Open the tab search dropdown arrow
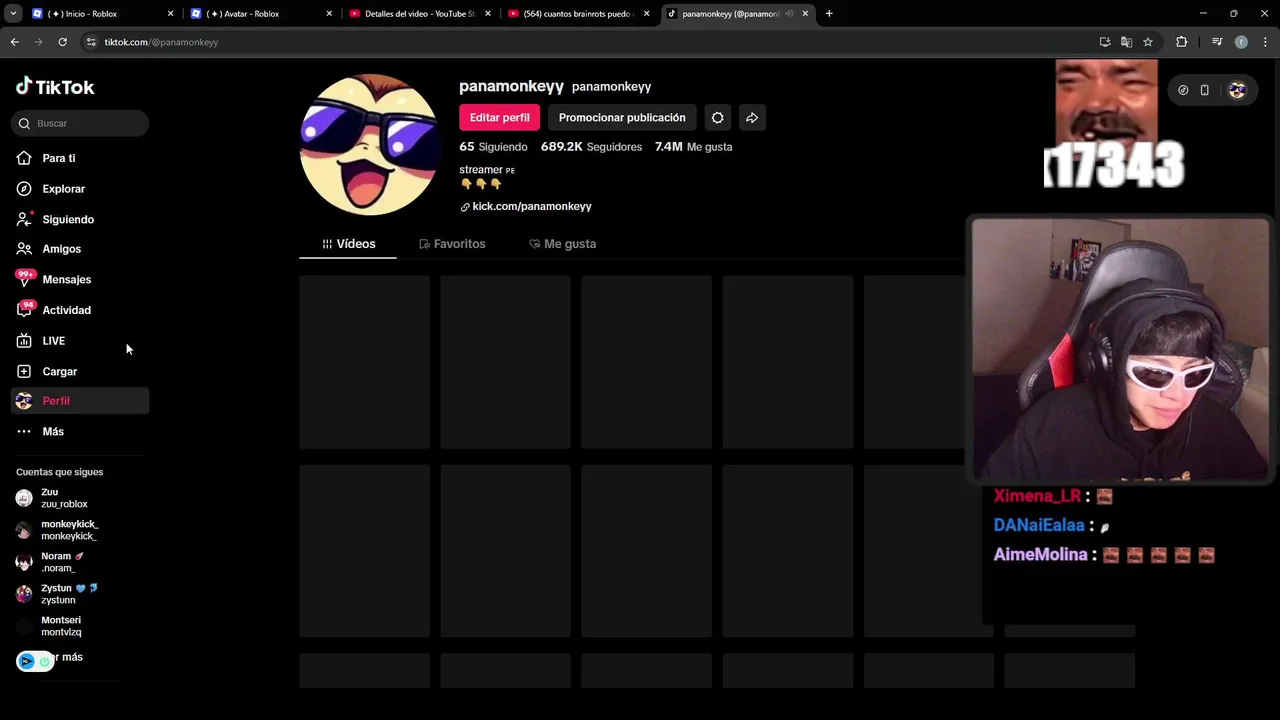The height and width of the screenshot is (720, 1280). tap(13, 14)
